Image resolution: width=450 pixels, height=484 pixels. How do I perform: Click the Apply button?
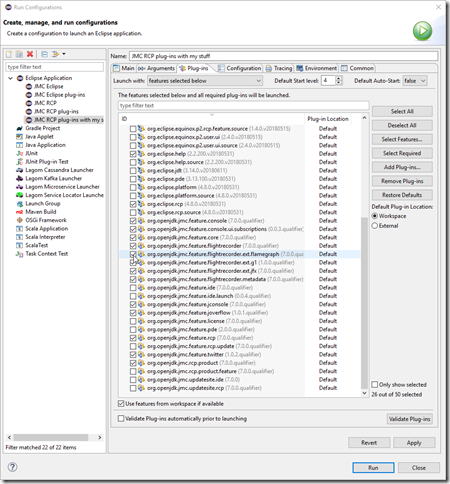click(414, 443)
